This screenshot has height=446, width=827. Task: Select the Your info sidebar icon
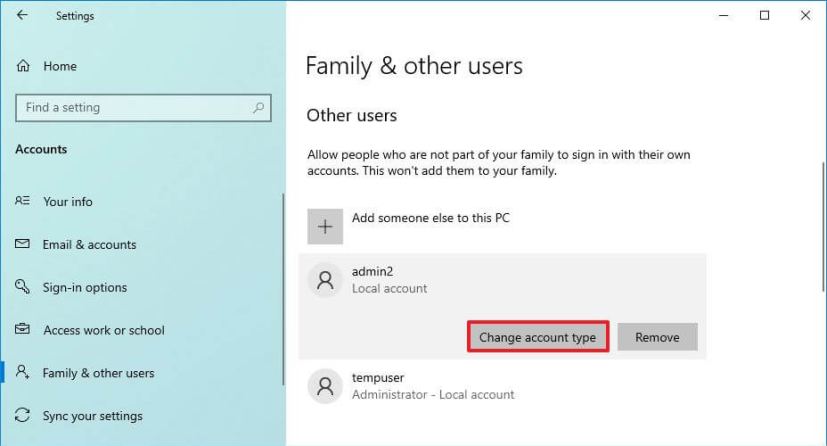[x=22, y=201]
